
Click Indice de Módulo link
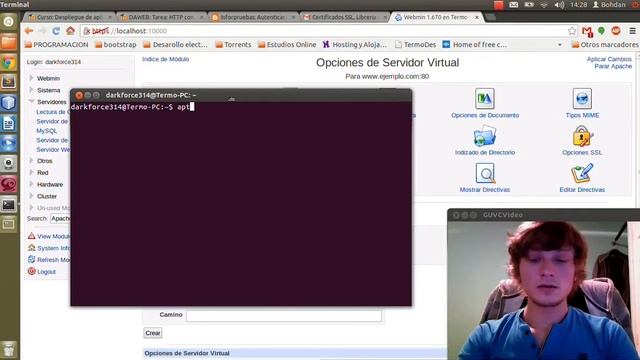click(165, 59)
